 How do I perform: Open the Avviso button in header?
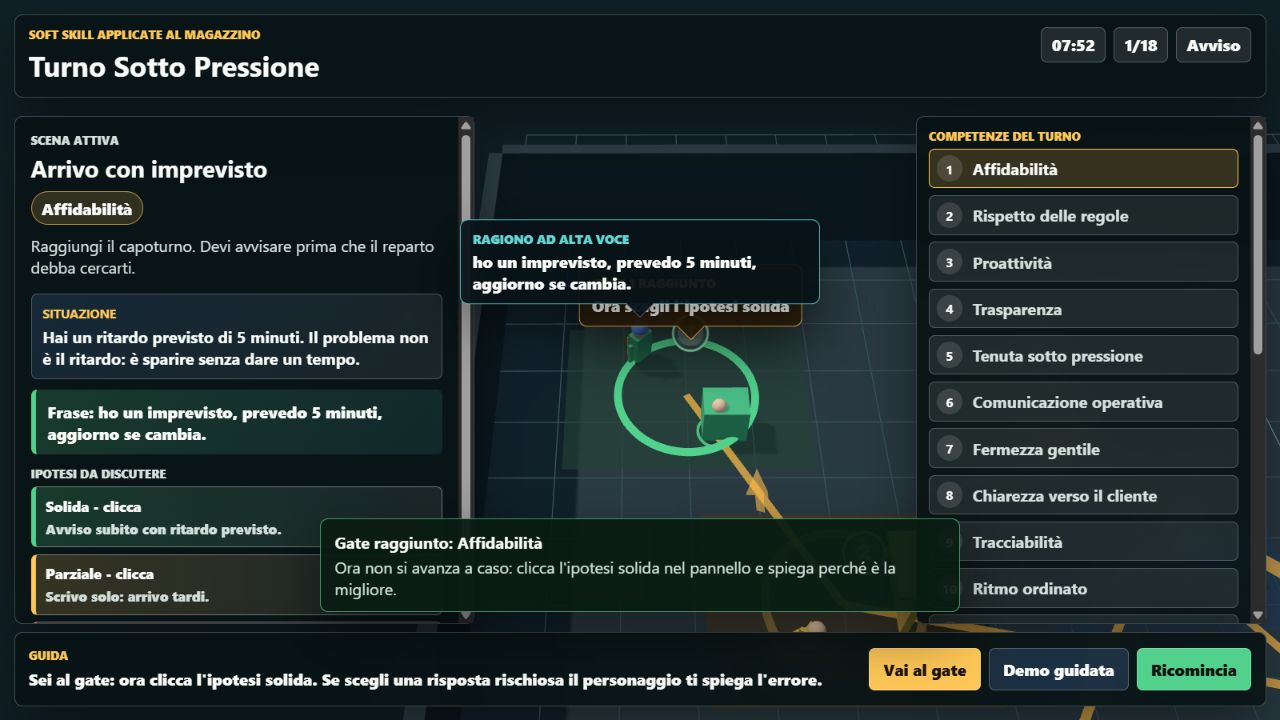[x=1213, y=45]
